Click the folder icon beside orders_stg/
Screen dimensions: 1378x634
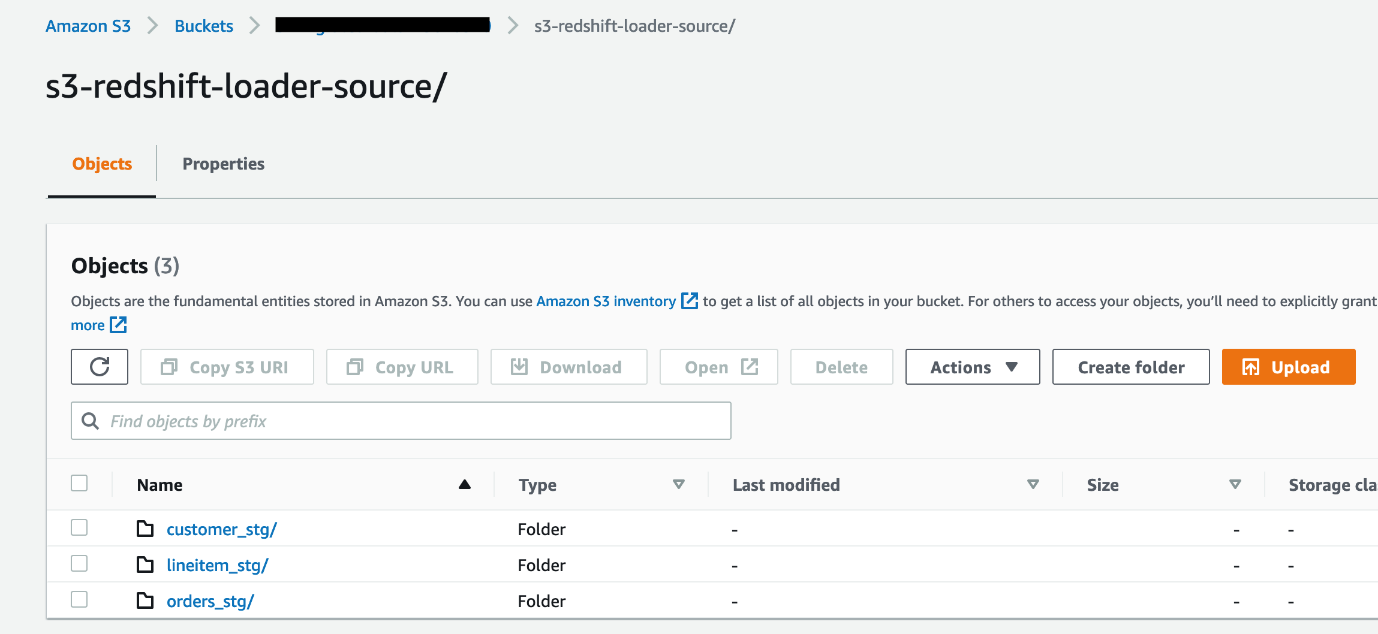tap(146, 601)
